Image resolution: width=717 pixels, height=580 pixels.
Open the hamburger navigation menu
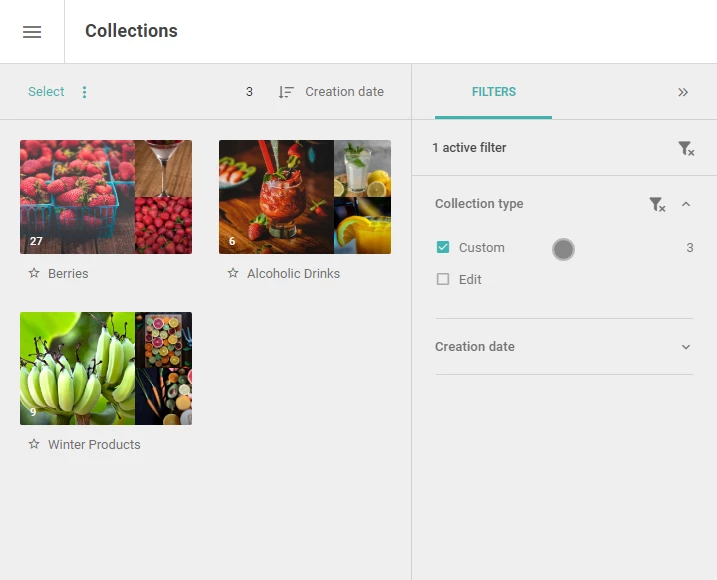click(x=32, y=32)
